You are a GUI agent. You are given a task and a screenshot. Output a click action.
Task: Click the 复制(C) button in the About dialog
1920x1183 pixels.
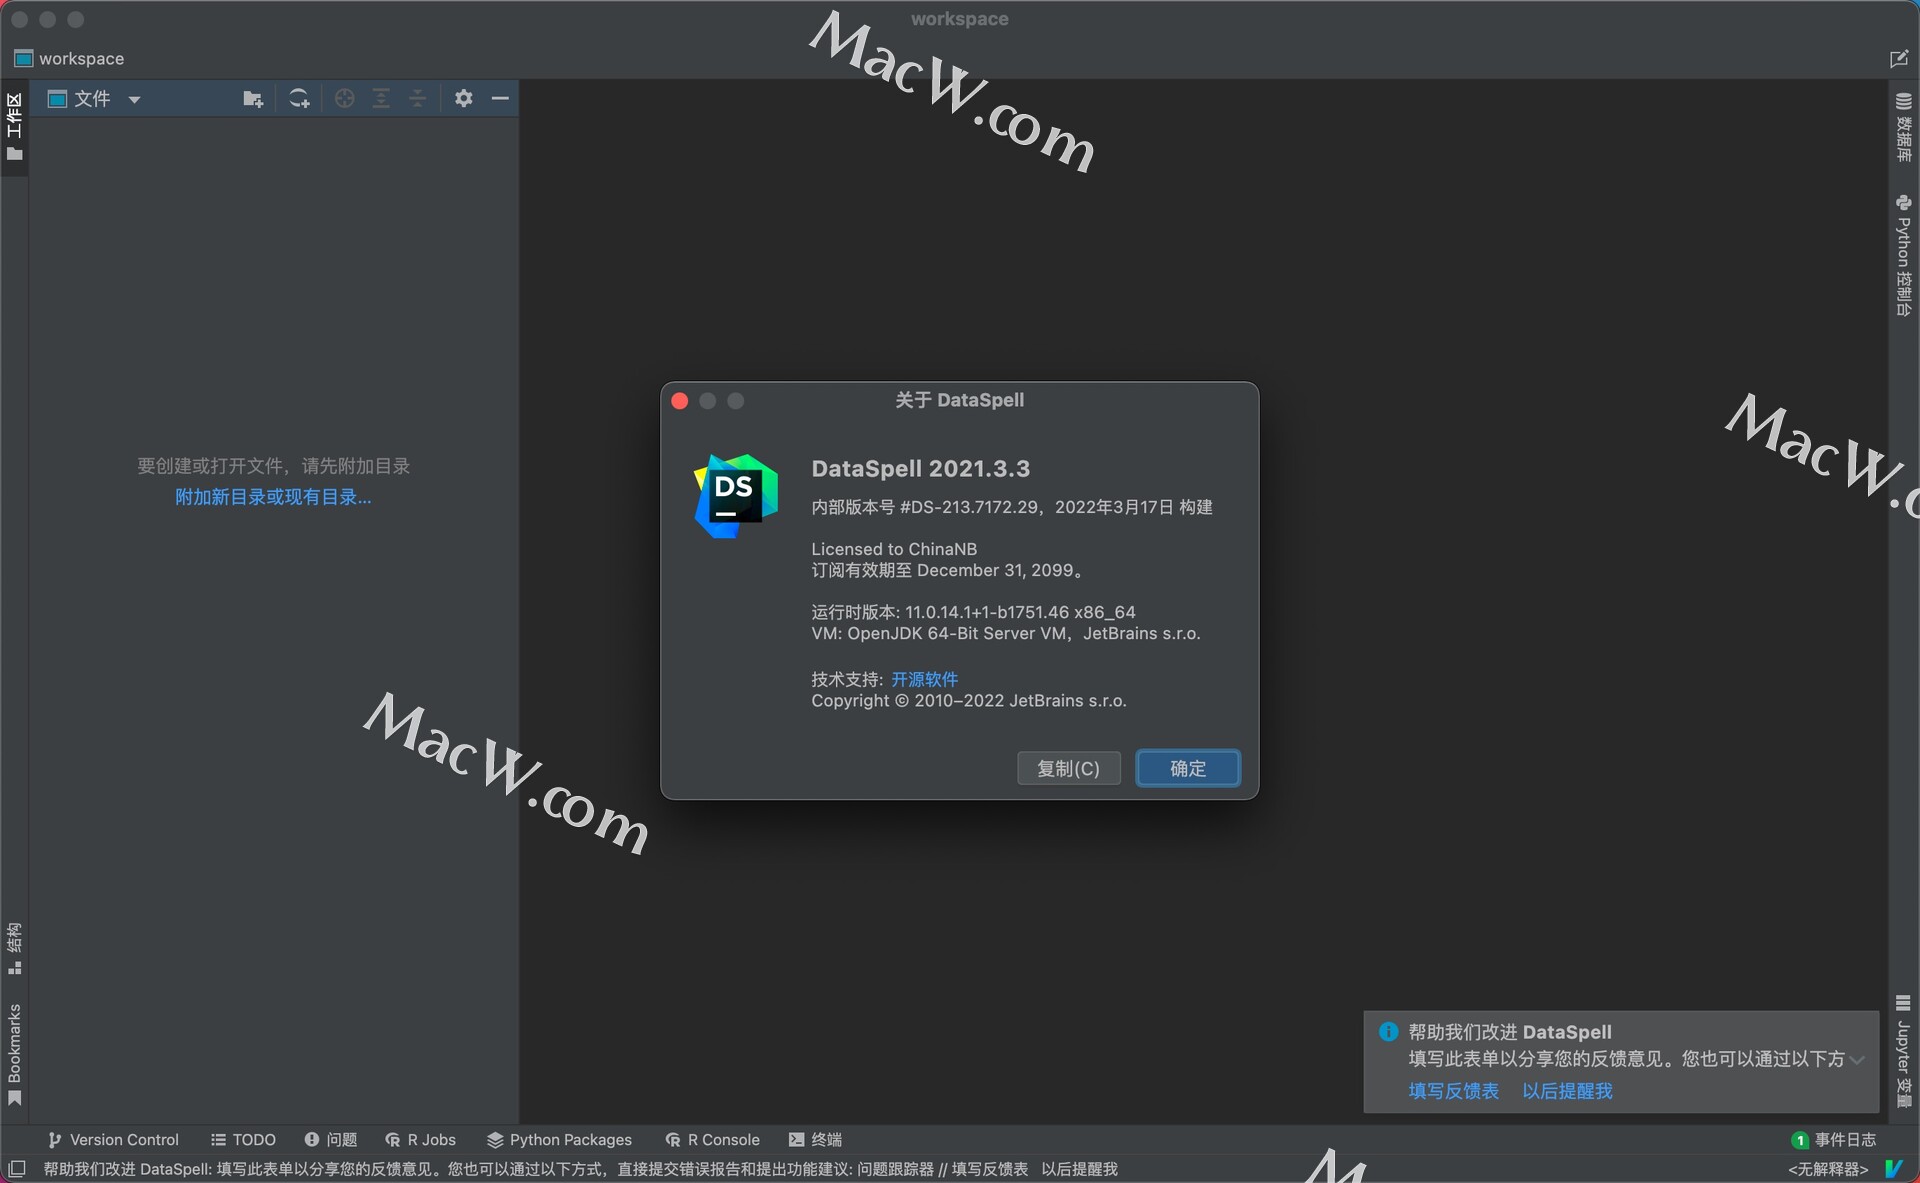tap(1068, 768)
